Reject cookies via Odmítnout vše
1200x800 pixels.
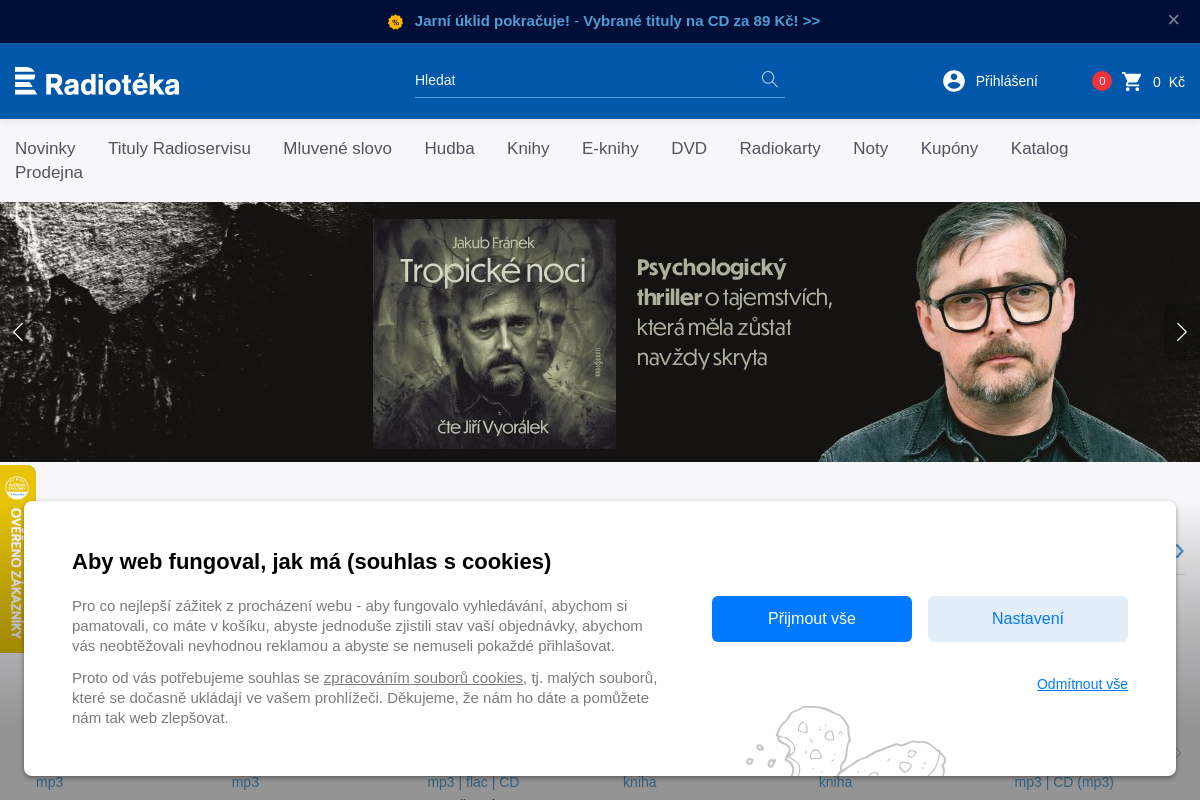coord(1082,684)
